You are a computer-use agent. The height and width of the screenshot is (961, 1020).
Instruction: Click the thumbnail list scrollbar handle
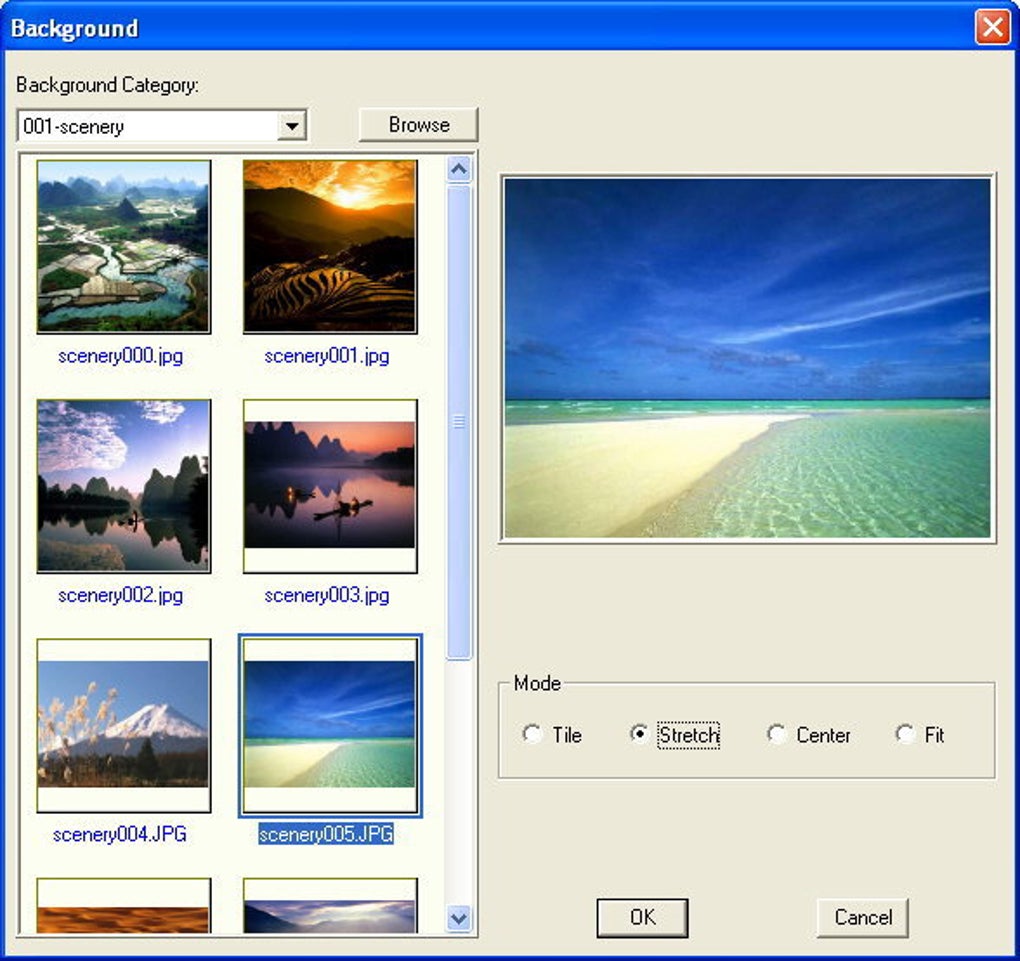point(459,422)
